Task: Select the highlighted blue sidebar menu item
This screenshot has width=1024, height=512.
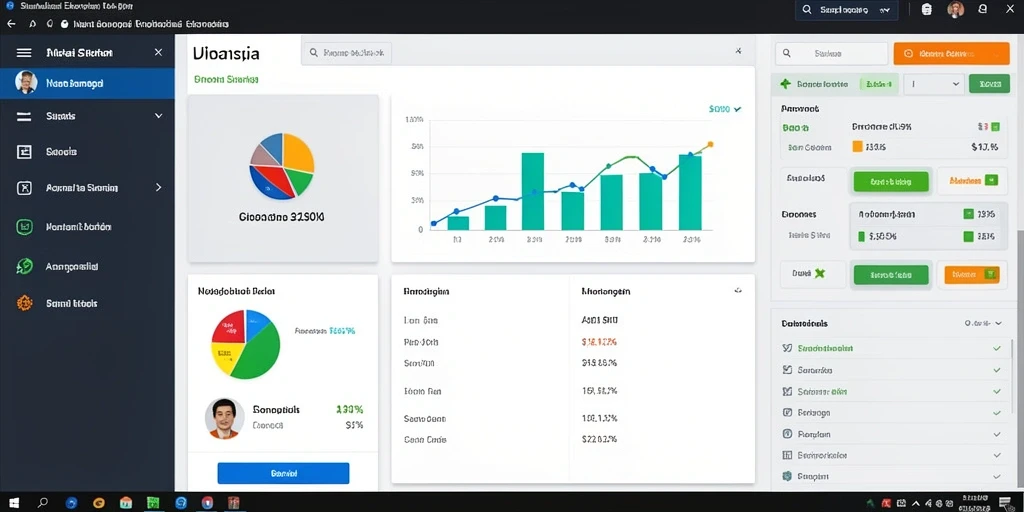Action: 88,84
